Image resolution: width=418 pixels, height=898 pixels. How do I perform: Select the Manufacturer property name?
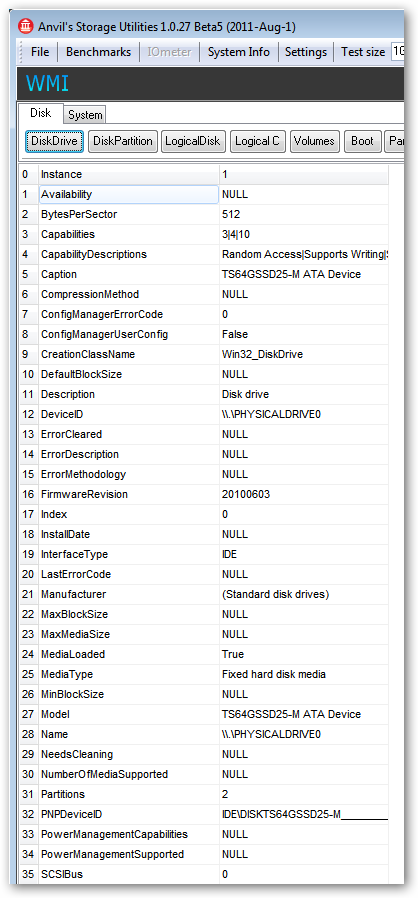73,594
